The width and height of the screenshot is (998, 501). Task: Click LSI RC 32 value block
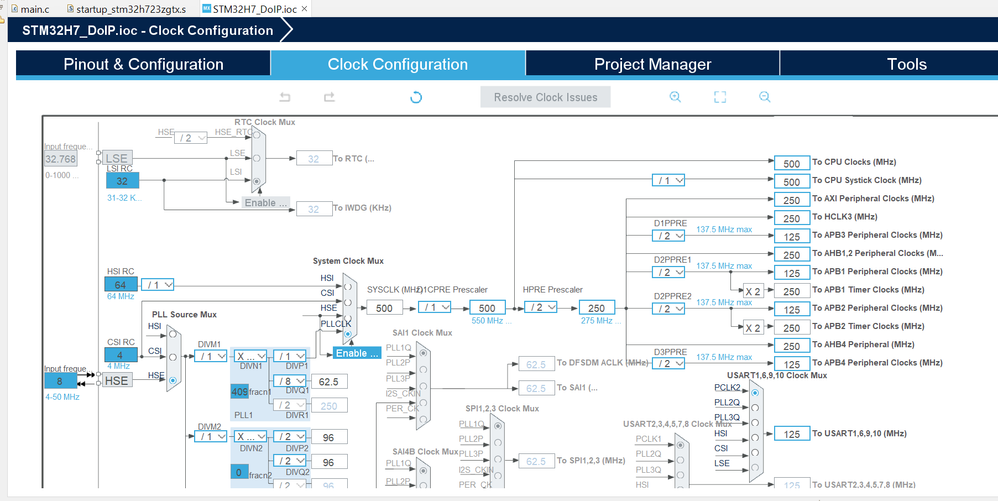coord(121,181)
